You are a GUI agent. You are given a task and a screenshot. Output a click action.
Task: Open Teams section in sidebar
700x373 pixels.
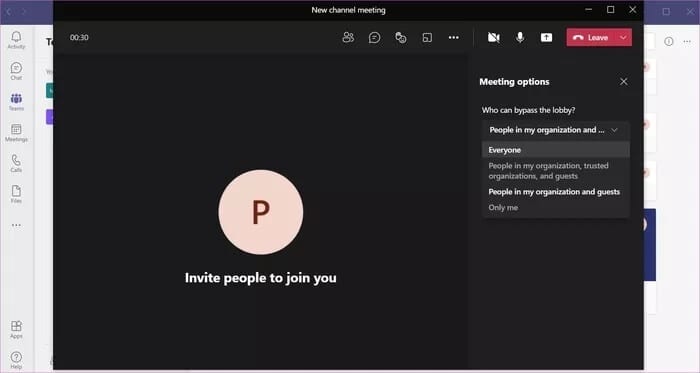[17, 102]
